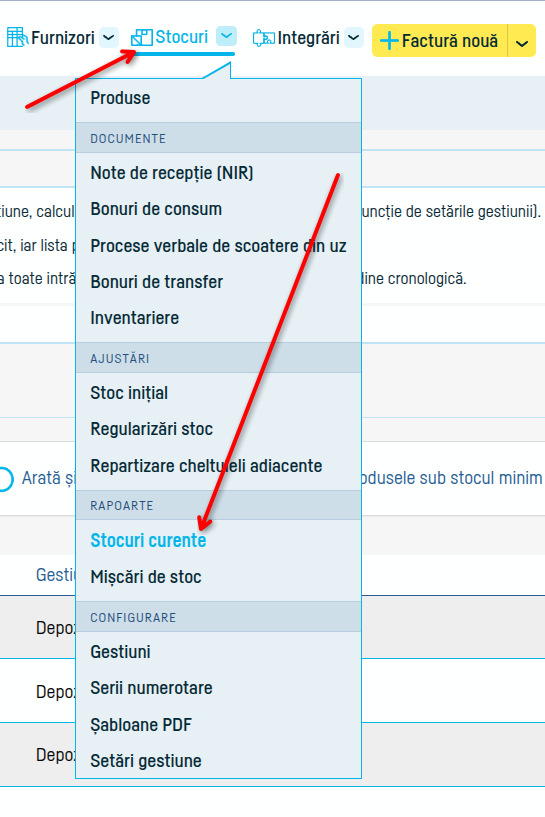Select Procese verbale de scoatere din uz

pos(218,245)
